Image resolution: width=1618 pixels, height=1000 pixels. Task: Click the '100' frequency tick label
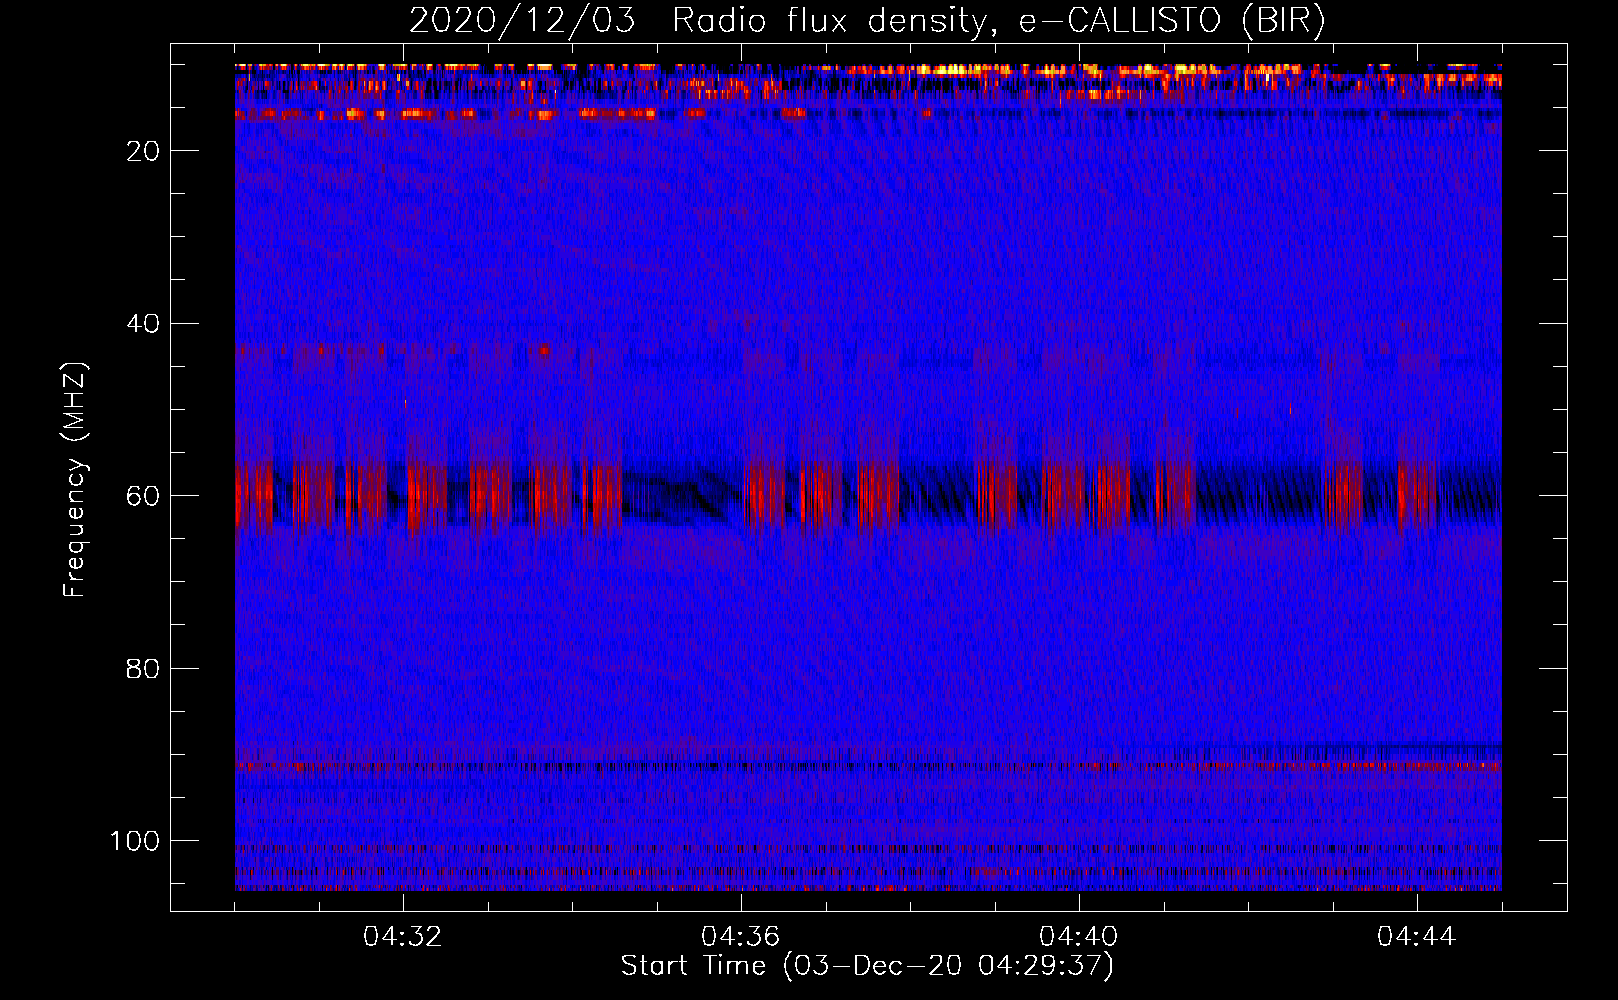(x=135, y=841)
